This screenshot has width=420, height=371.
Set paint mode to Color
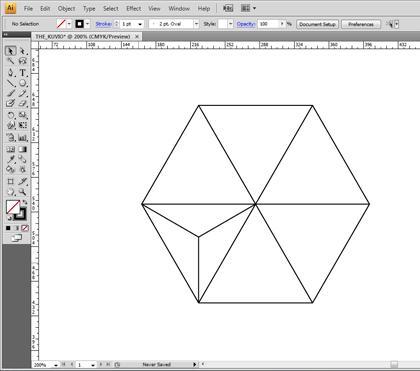pyautogui.click(x=8, y=228)
